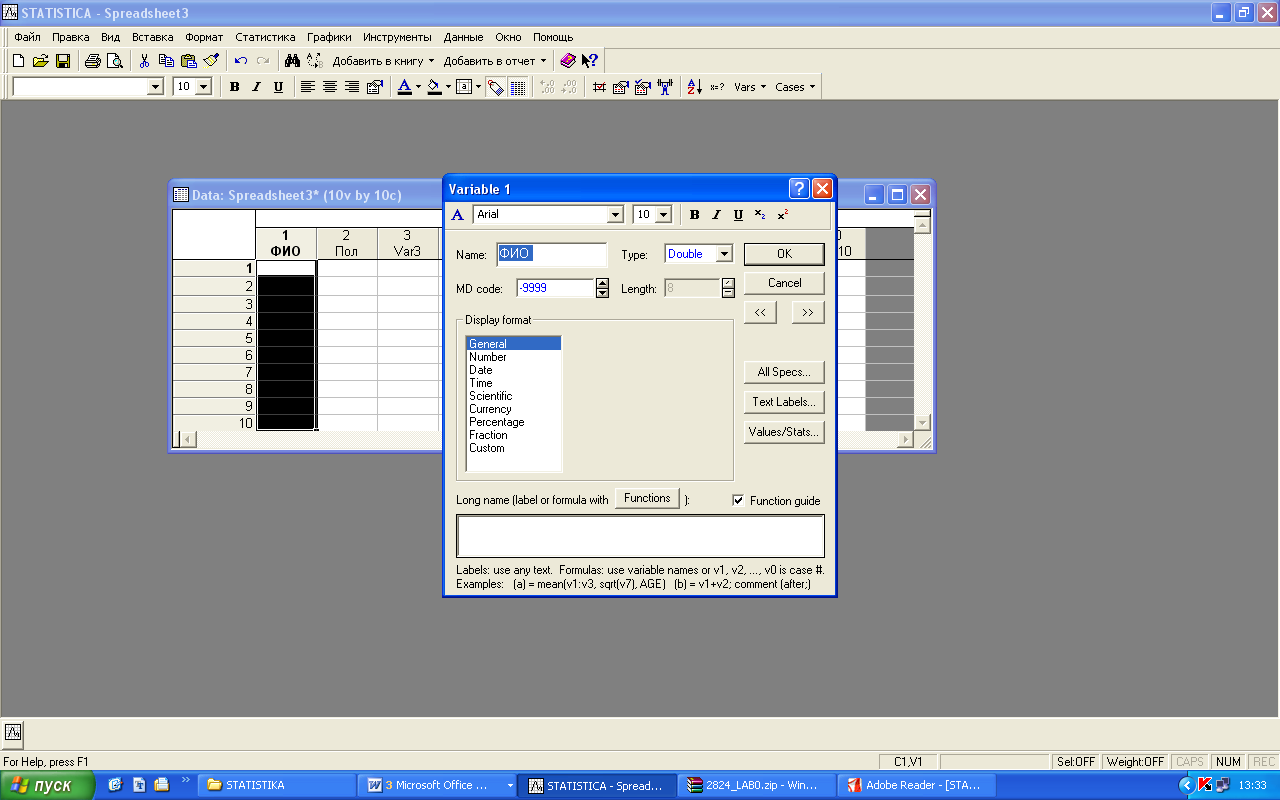Image resolution: width=1280 pixels, height=800 pixels.
Task: Toggle underline in the Variable 1 dialog
Action: click(738, 215)
